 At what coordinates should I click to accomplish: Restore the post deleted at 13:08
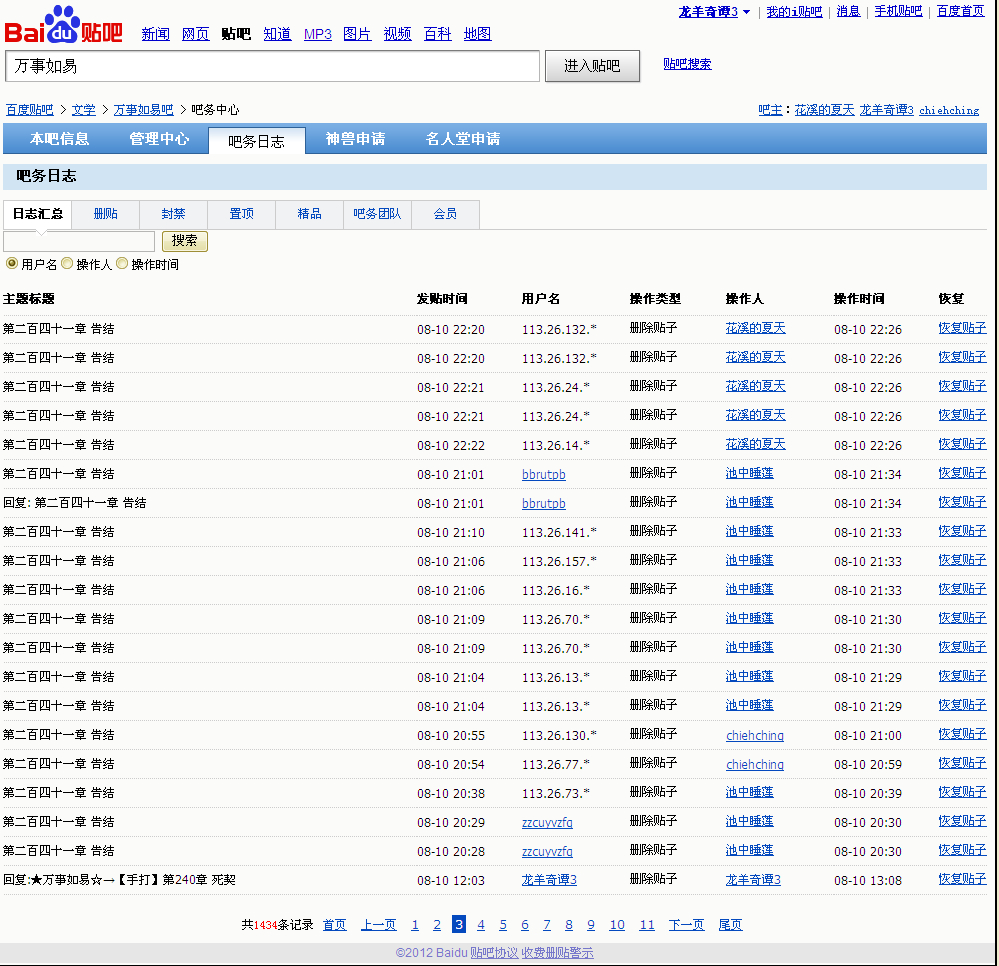tap(962, 879)
